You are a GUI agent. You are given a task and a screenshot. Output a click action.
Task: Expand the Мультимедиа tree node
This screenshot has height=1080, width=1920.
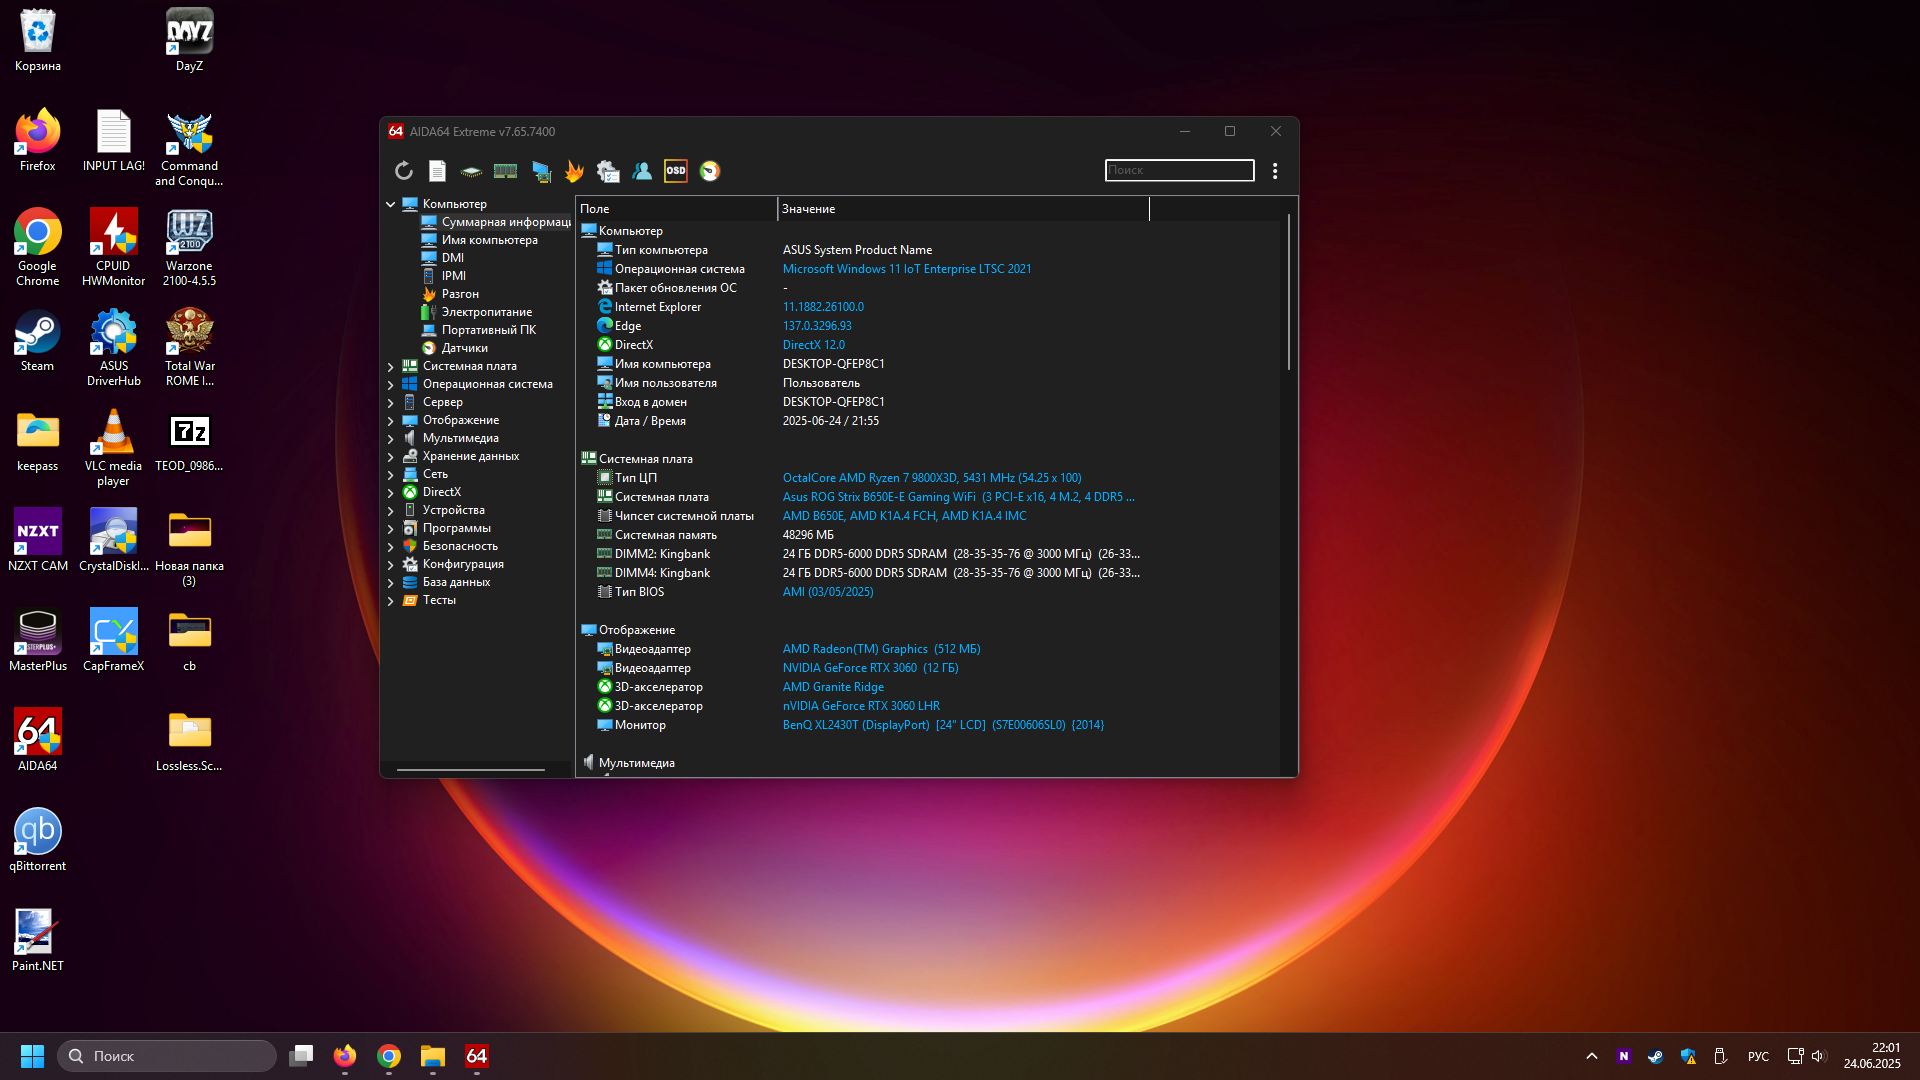tap(391, 439)
